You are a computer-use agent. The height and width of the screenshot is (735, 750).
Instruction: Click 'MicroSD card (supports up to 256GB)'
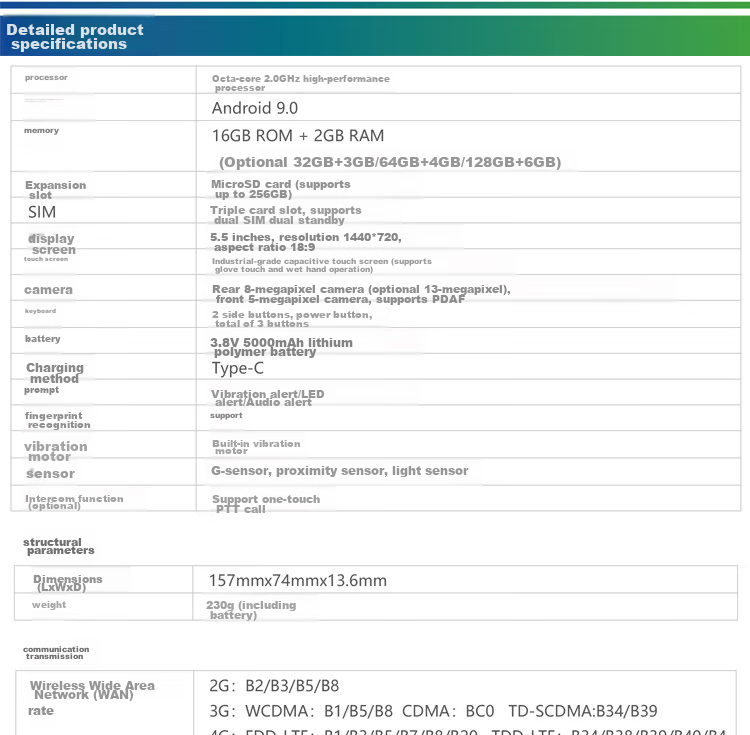pos(280,189)
